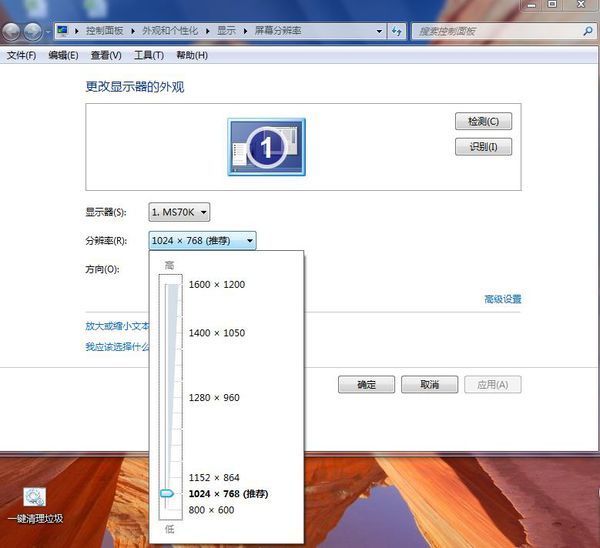Expand the 显示器 MS70K dropdown
Image resolution: width=600 pixels, height=548 pixels.
tap(179, 212)
